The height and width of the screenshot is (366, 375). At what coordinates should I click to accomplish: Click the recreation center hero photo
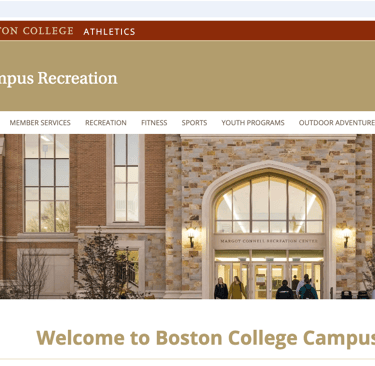[187, 216]
